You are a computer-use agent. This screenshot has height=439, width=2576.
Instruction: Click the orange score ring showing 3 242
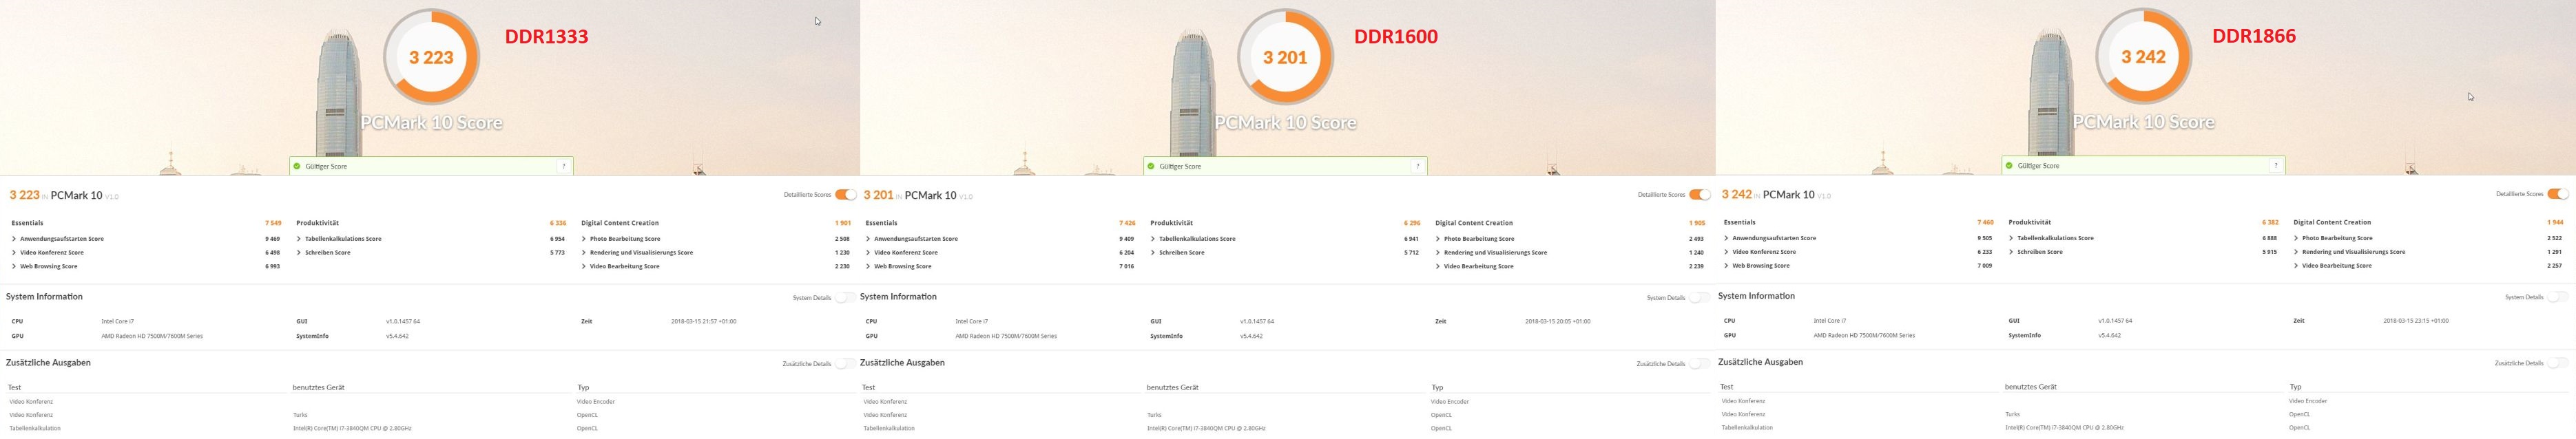tap(2143, 56)
